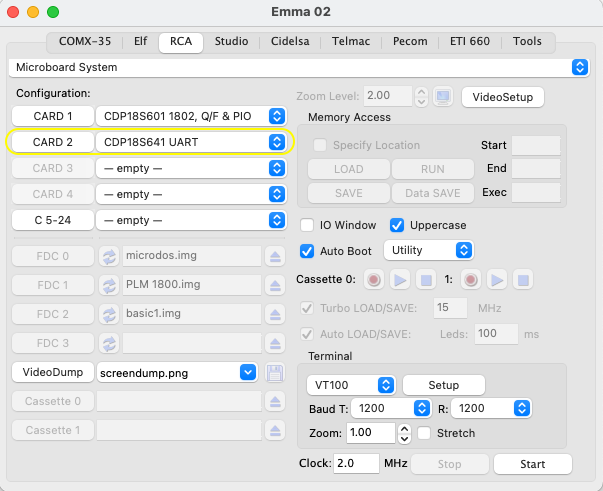Eject the basic1.img disk from FDC 2
This screenshot has width=603, height=491.
click(x=275, y=314)
